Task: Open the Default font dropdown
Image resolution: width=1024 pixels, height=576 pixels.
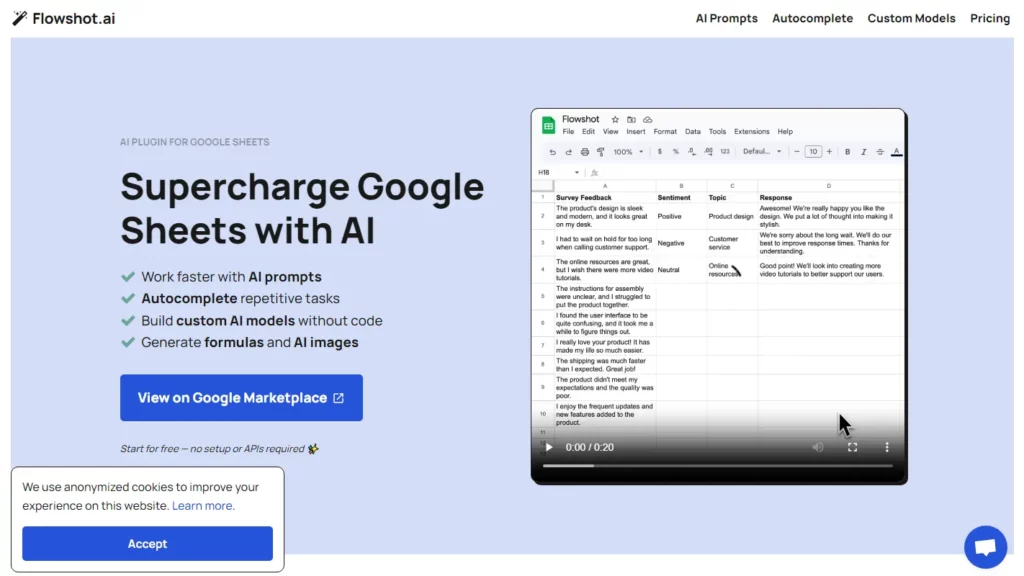Action: pyautogui.click(x=763, y=152)
